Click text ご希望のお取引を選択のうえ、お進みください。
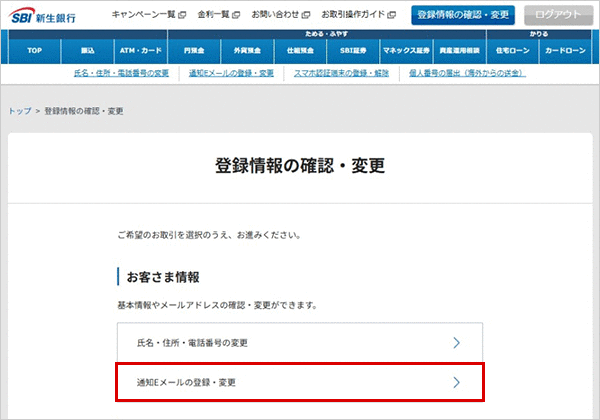The image size is (600, 420). (x=209, y=235)
